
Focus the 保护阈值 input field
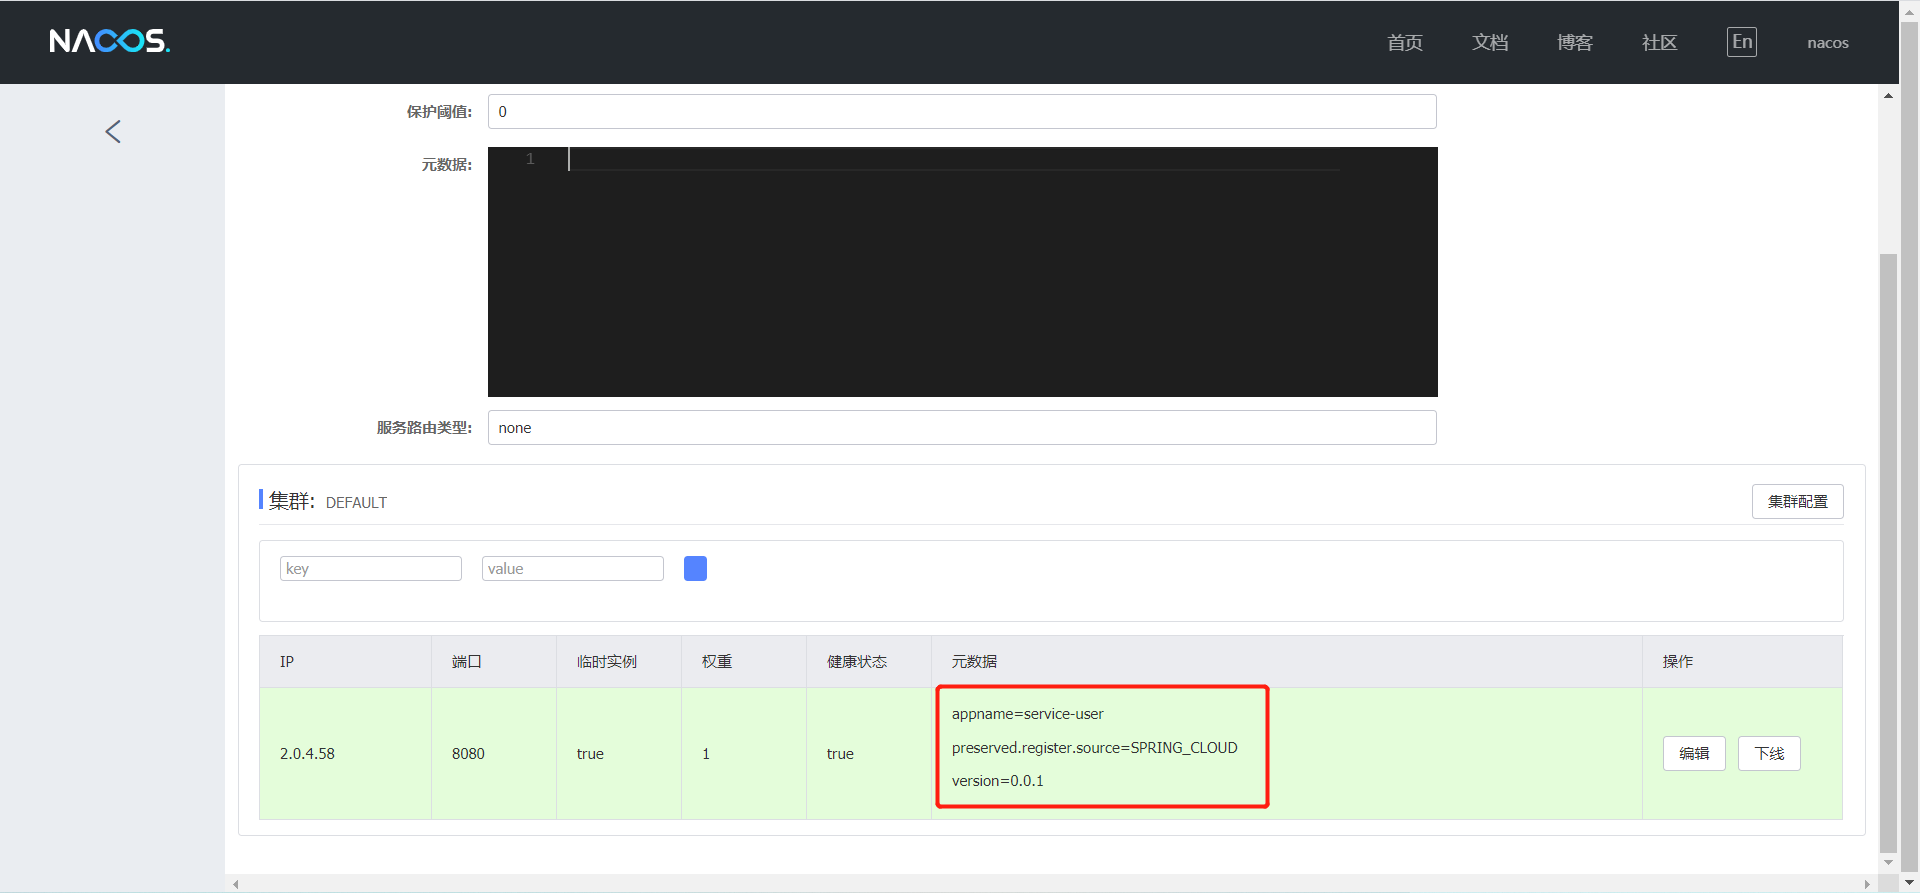[x=962, y=111]
